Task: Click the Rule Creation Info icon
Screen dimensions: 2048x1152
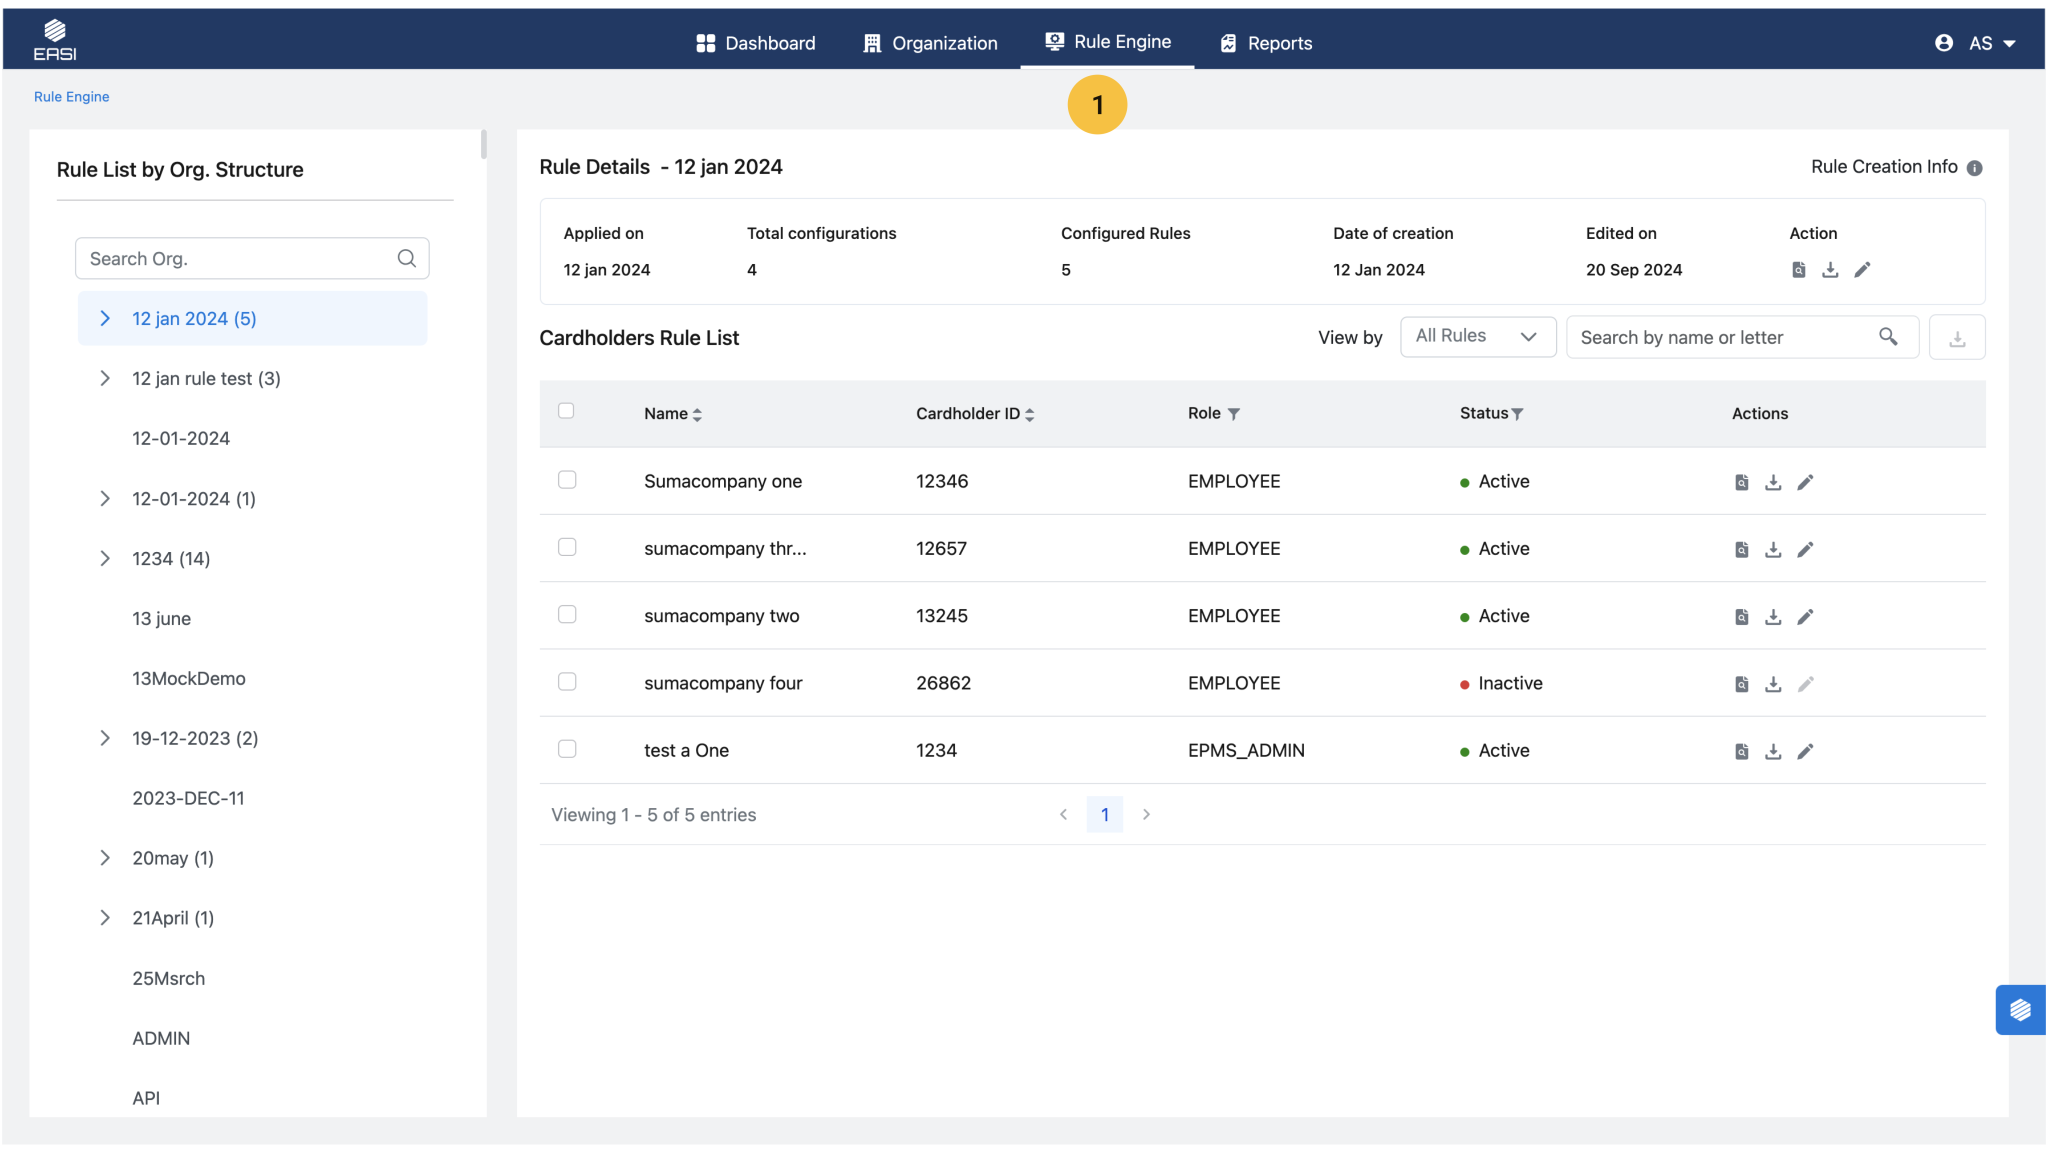Action: pos(1974,168)
